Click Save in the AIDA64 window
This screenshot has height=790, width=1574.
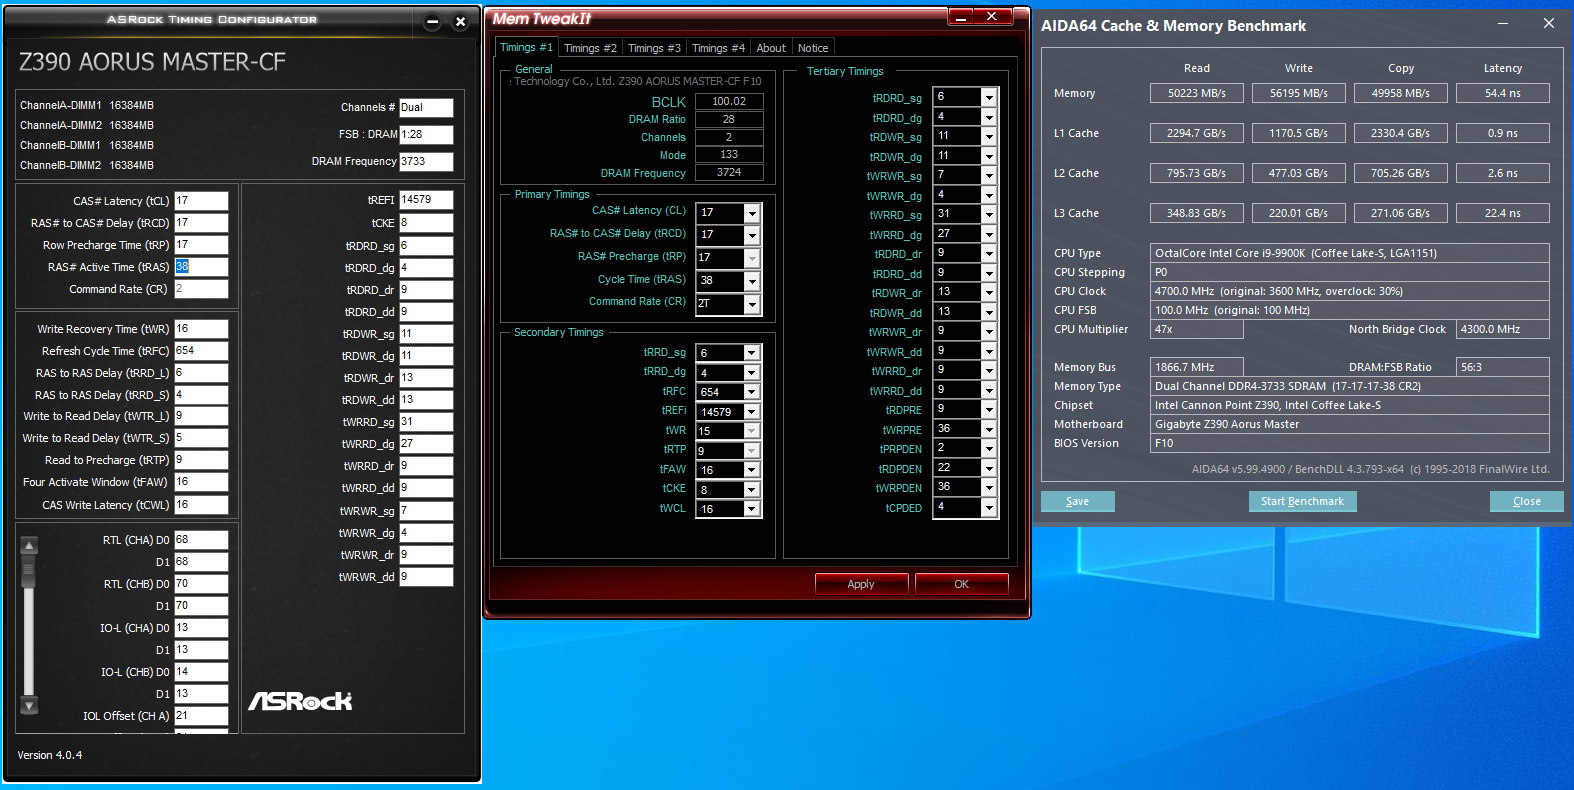pyautogui.click(x=1077, y=501)
